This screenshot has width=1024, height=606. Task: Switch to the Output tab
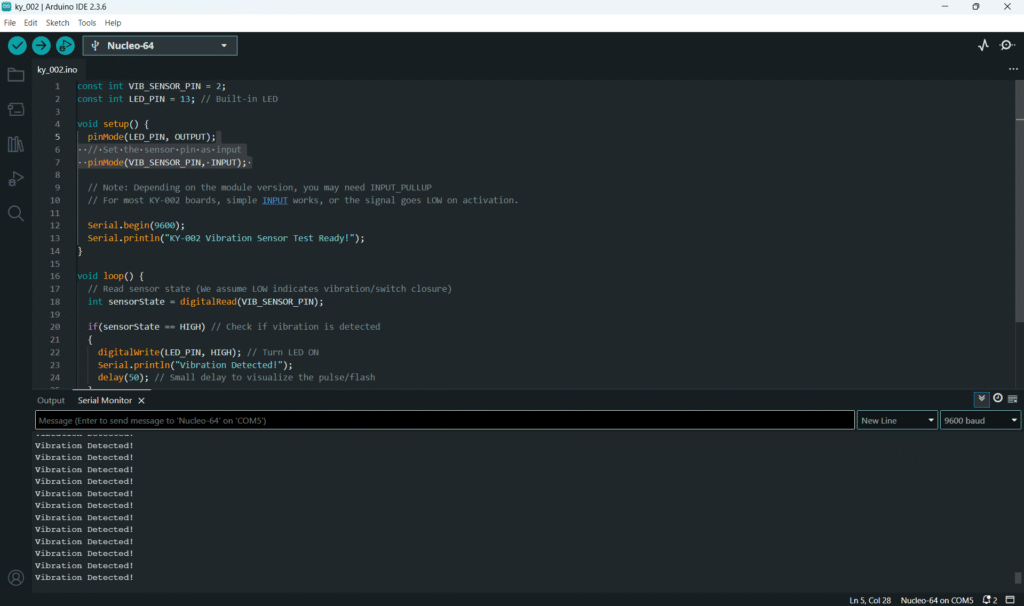click(x=51, y=400)
